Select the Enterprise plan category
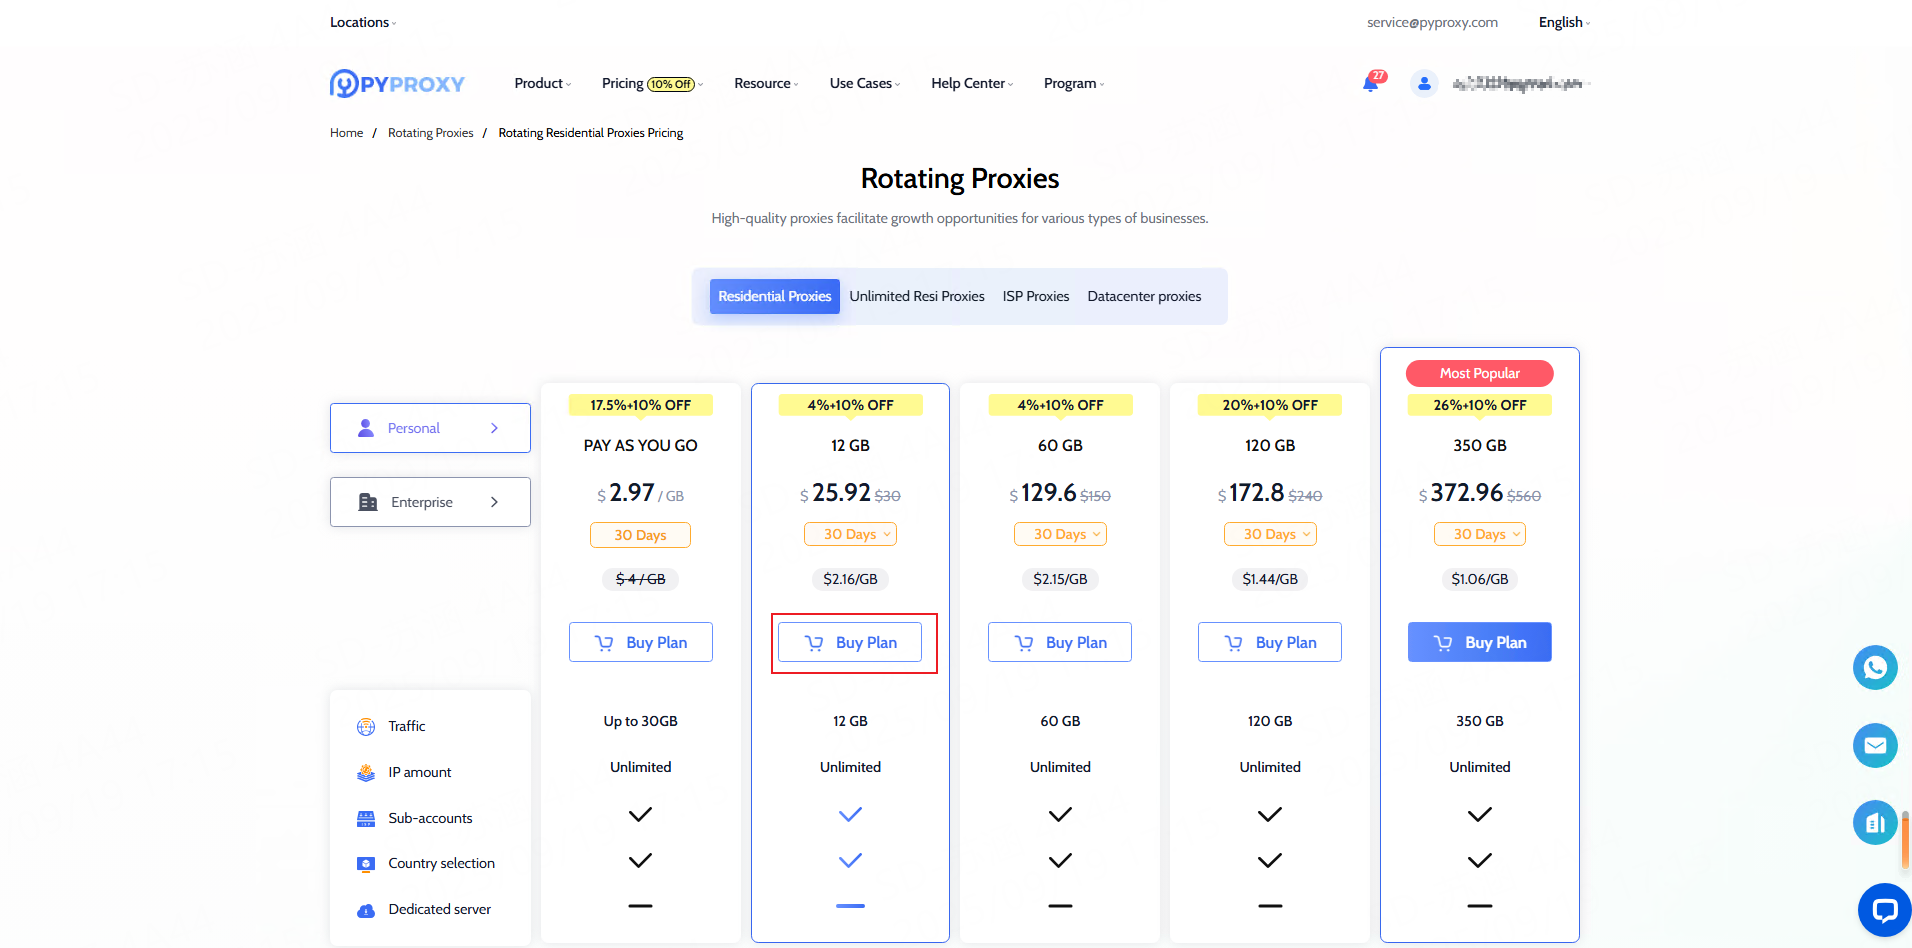 430,502
